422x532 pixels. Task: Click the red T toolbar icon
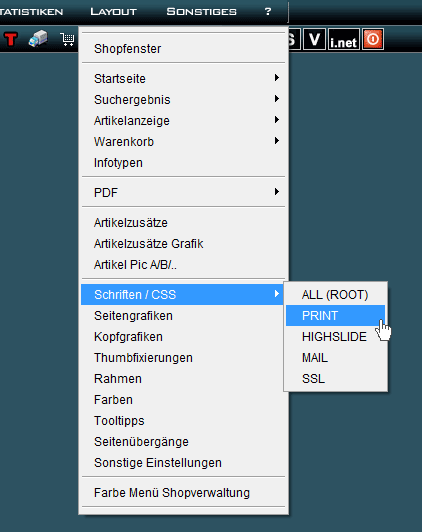(11, 39)
